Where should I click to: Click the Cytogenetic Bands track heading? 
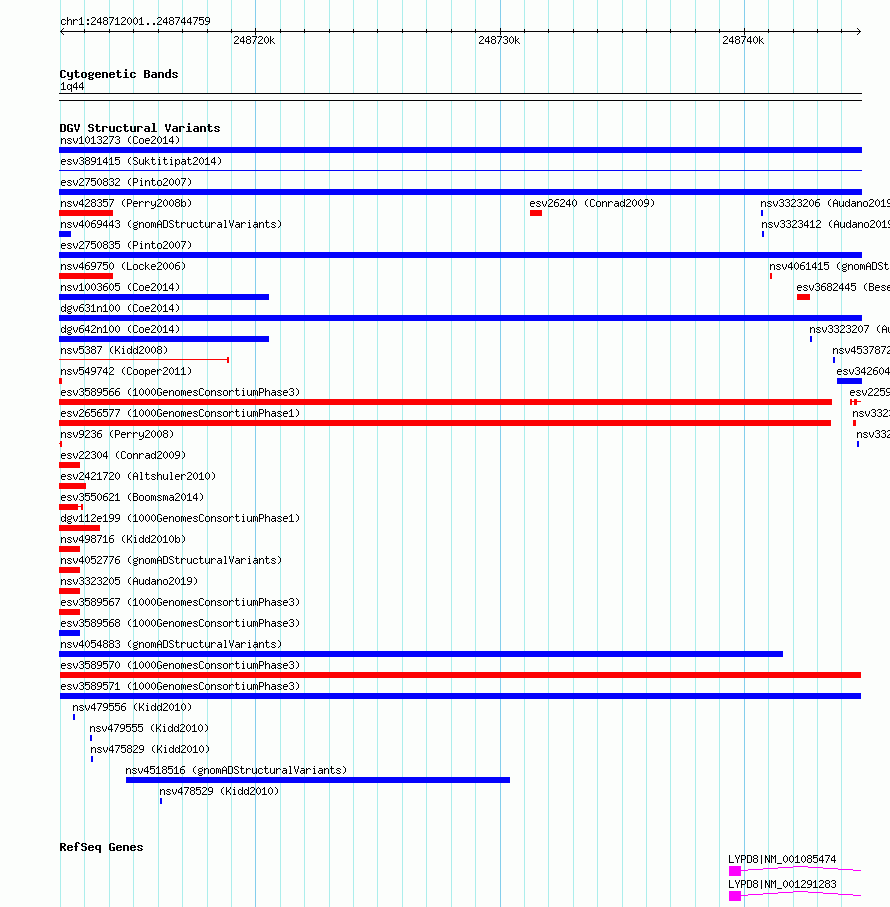tap(119, 74)
